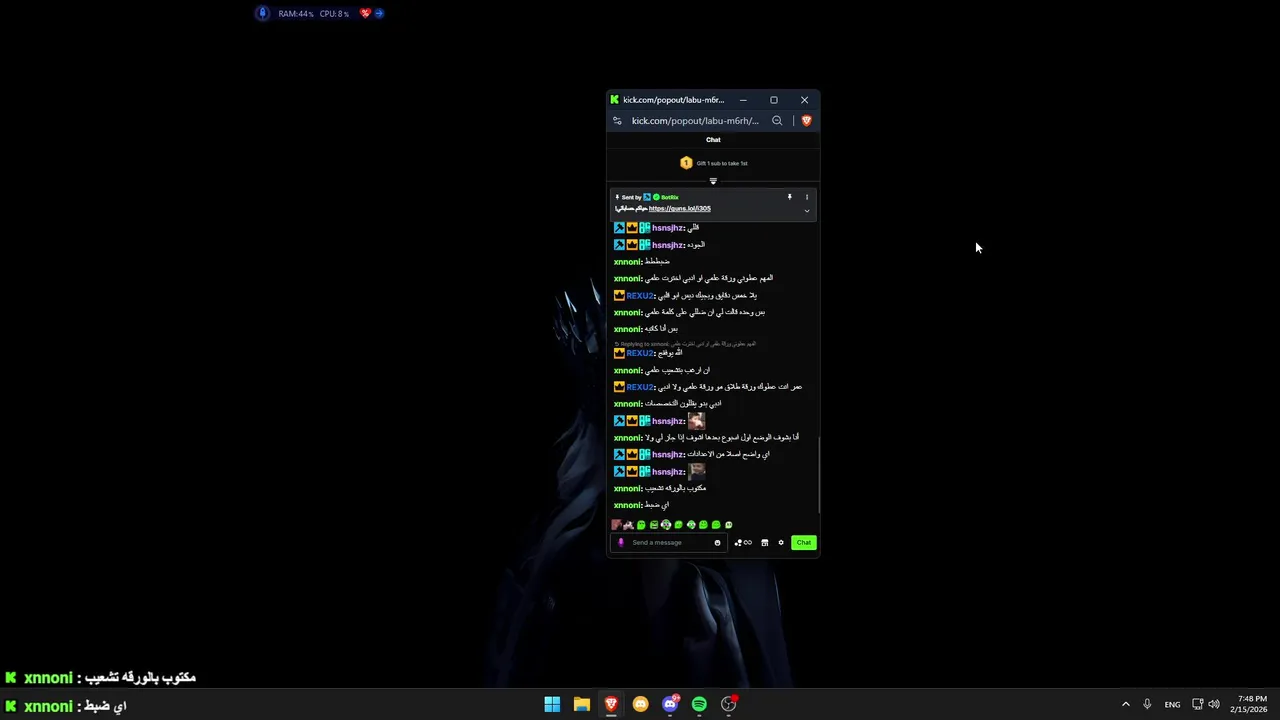The height and width of the screenshot is (720, 1280).
Task: Select the eighth green emote in the bar
Action: [x=703, y=525]
